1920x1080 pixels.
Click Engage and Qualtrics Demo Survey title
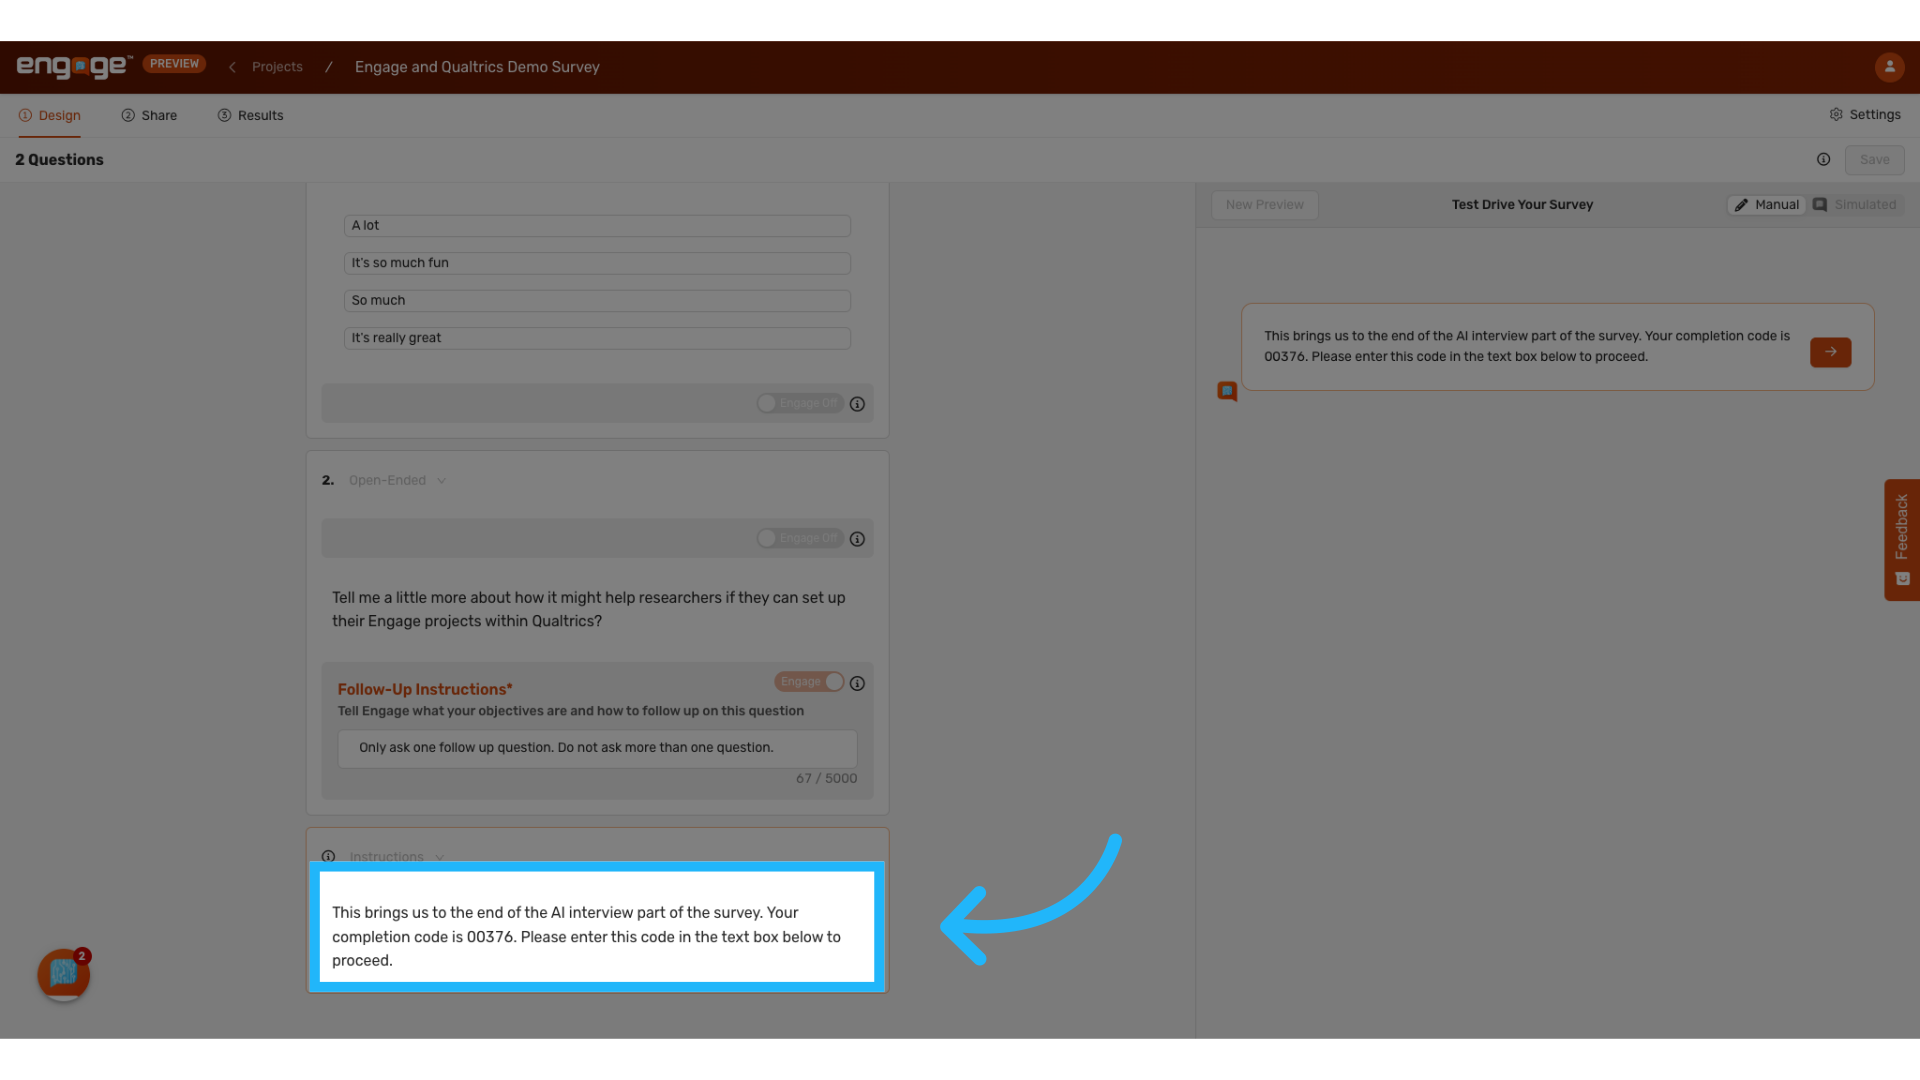click(x=477, y=67)
